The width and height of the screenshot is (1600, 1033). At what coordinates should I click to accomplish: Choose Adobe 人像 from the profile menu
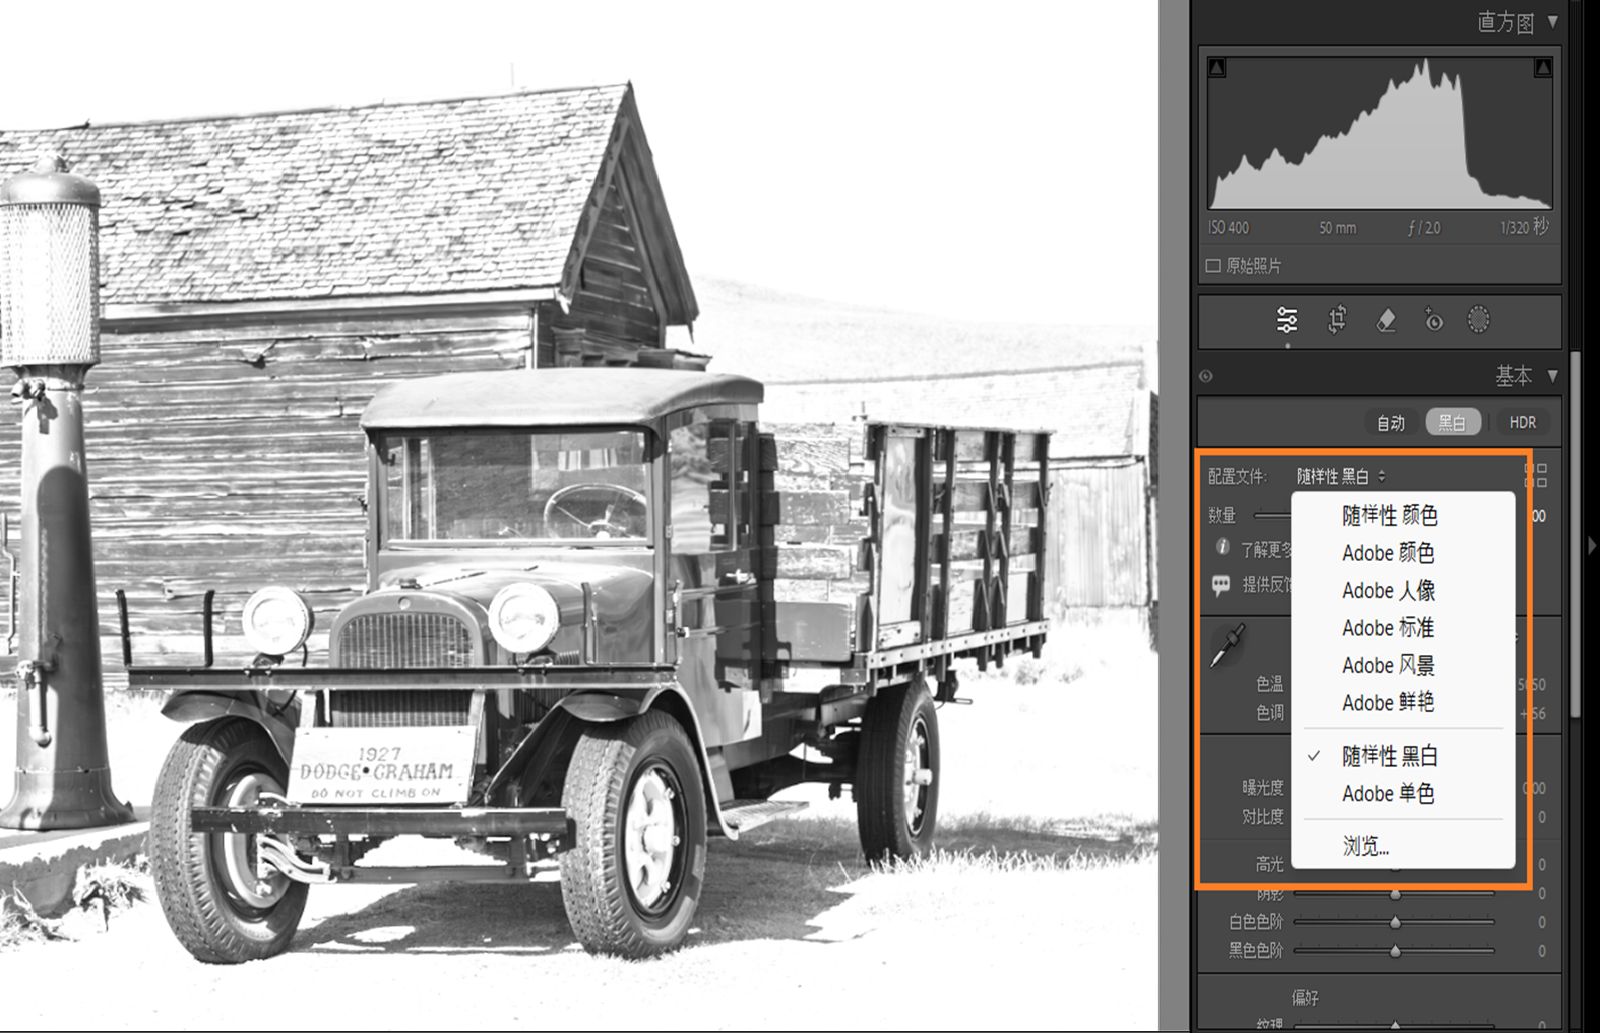click(x=1403, y=590)
